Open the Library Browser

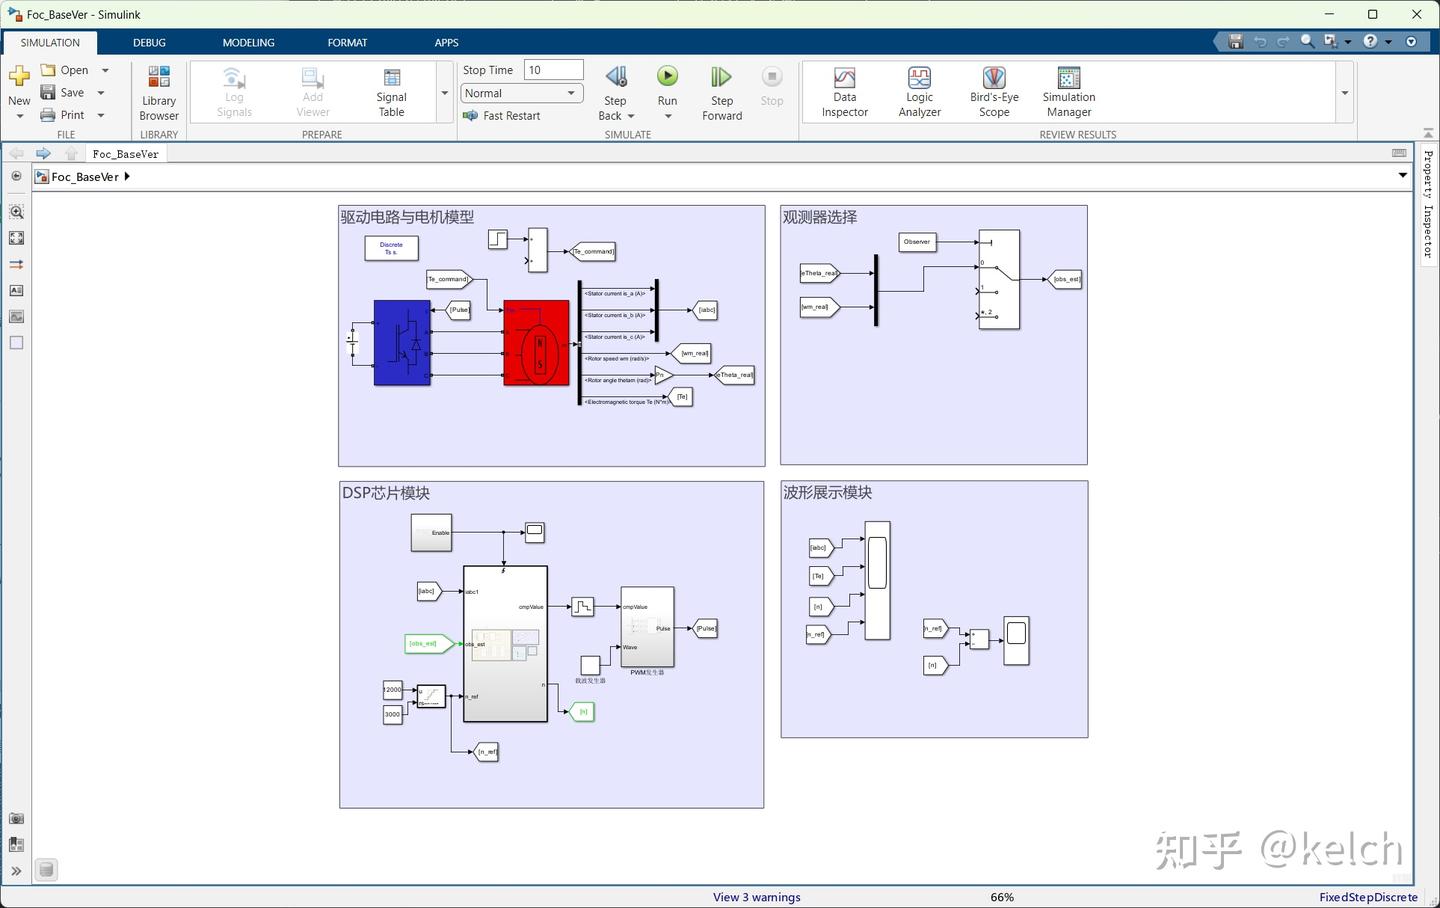tap(159, 93)
